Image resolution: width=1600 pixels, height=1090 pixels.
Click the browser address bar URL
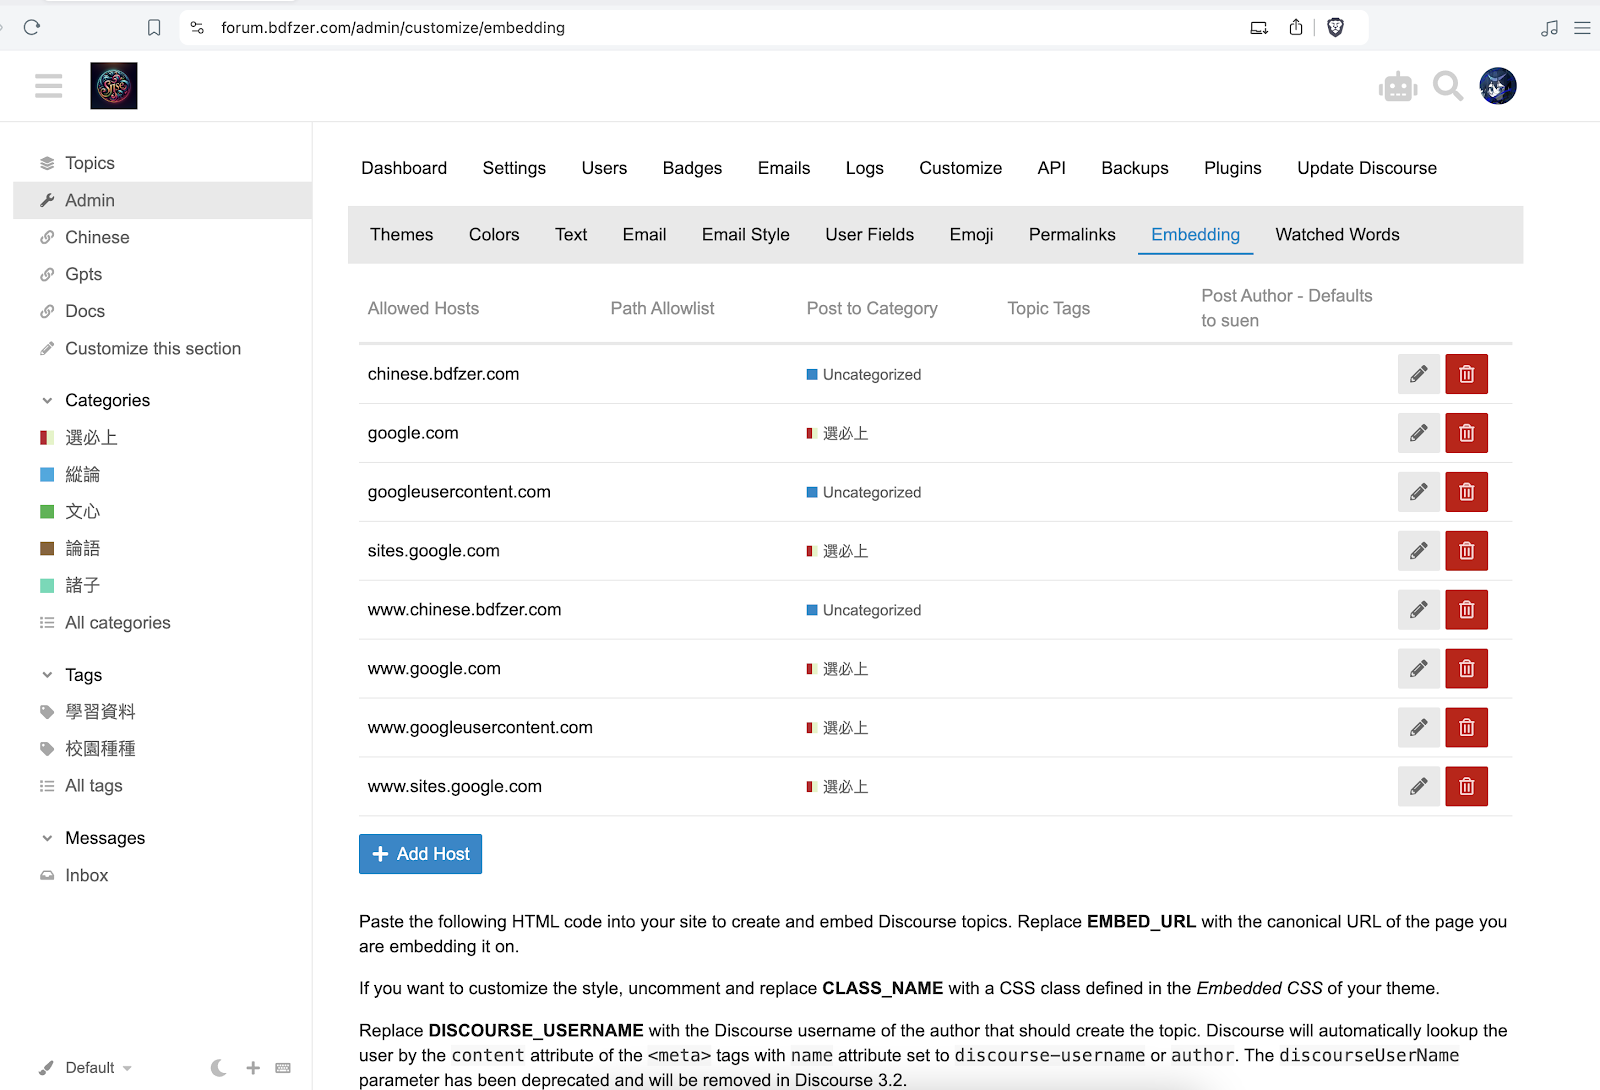[x=393, y=28]
